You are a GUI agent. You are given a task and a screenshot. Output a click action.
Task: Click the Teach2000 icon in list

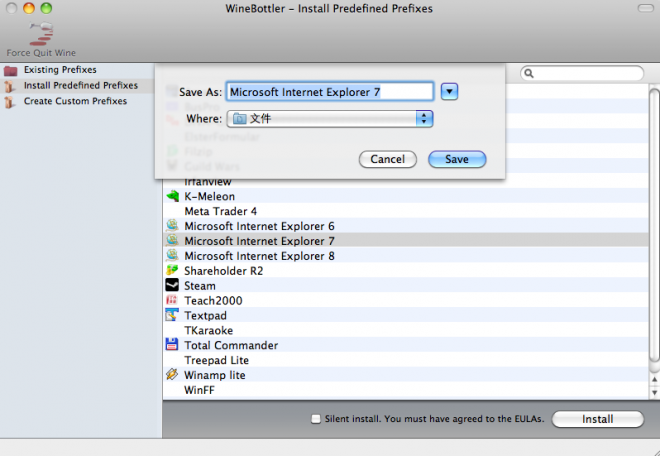[173, 301]
